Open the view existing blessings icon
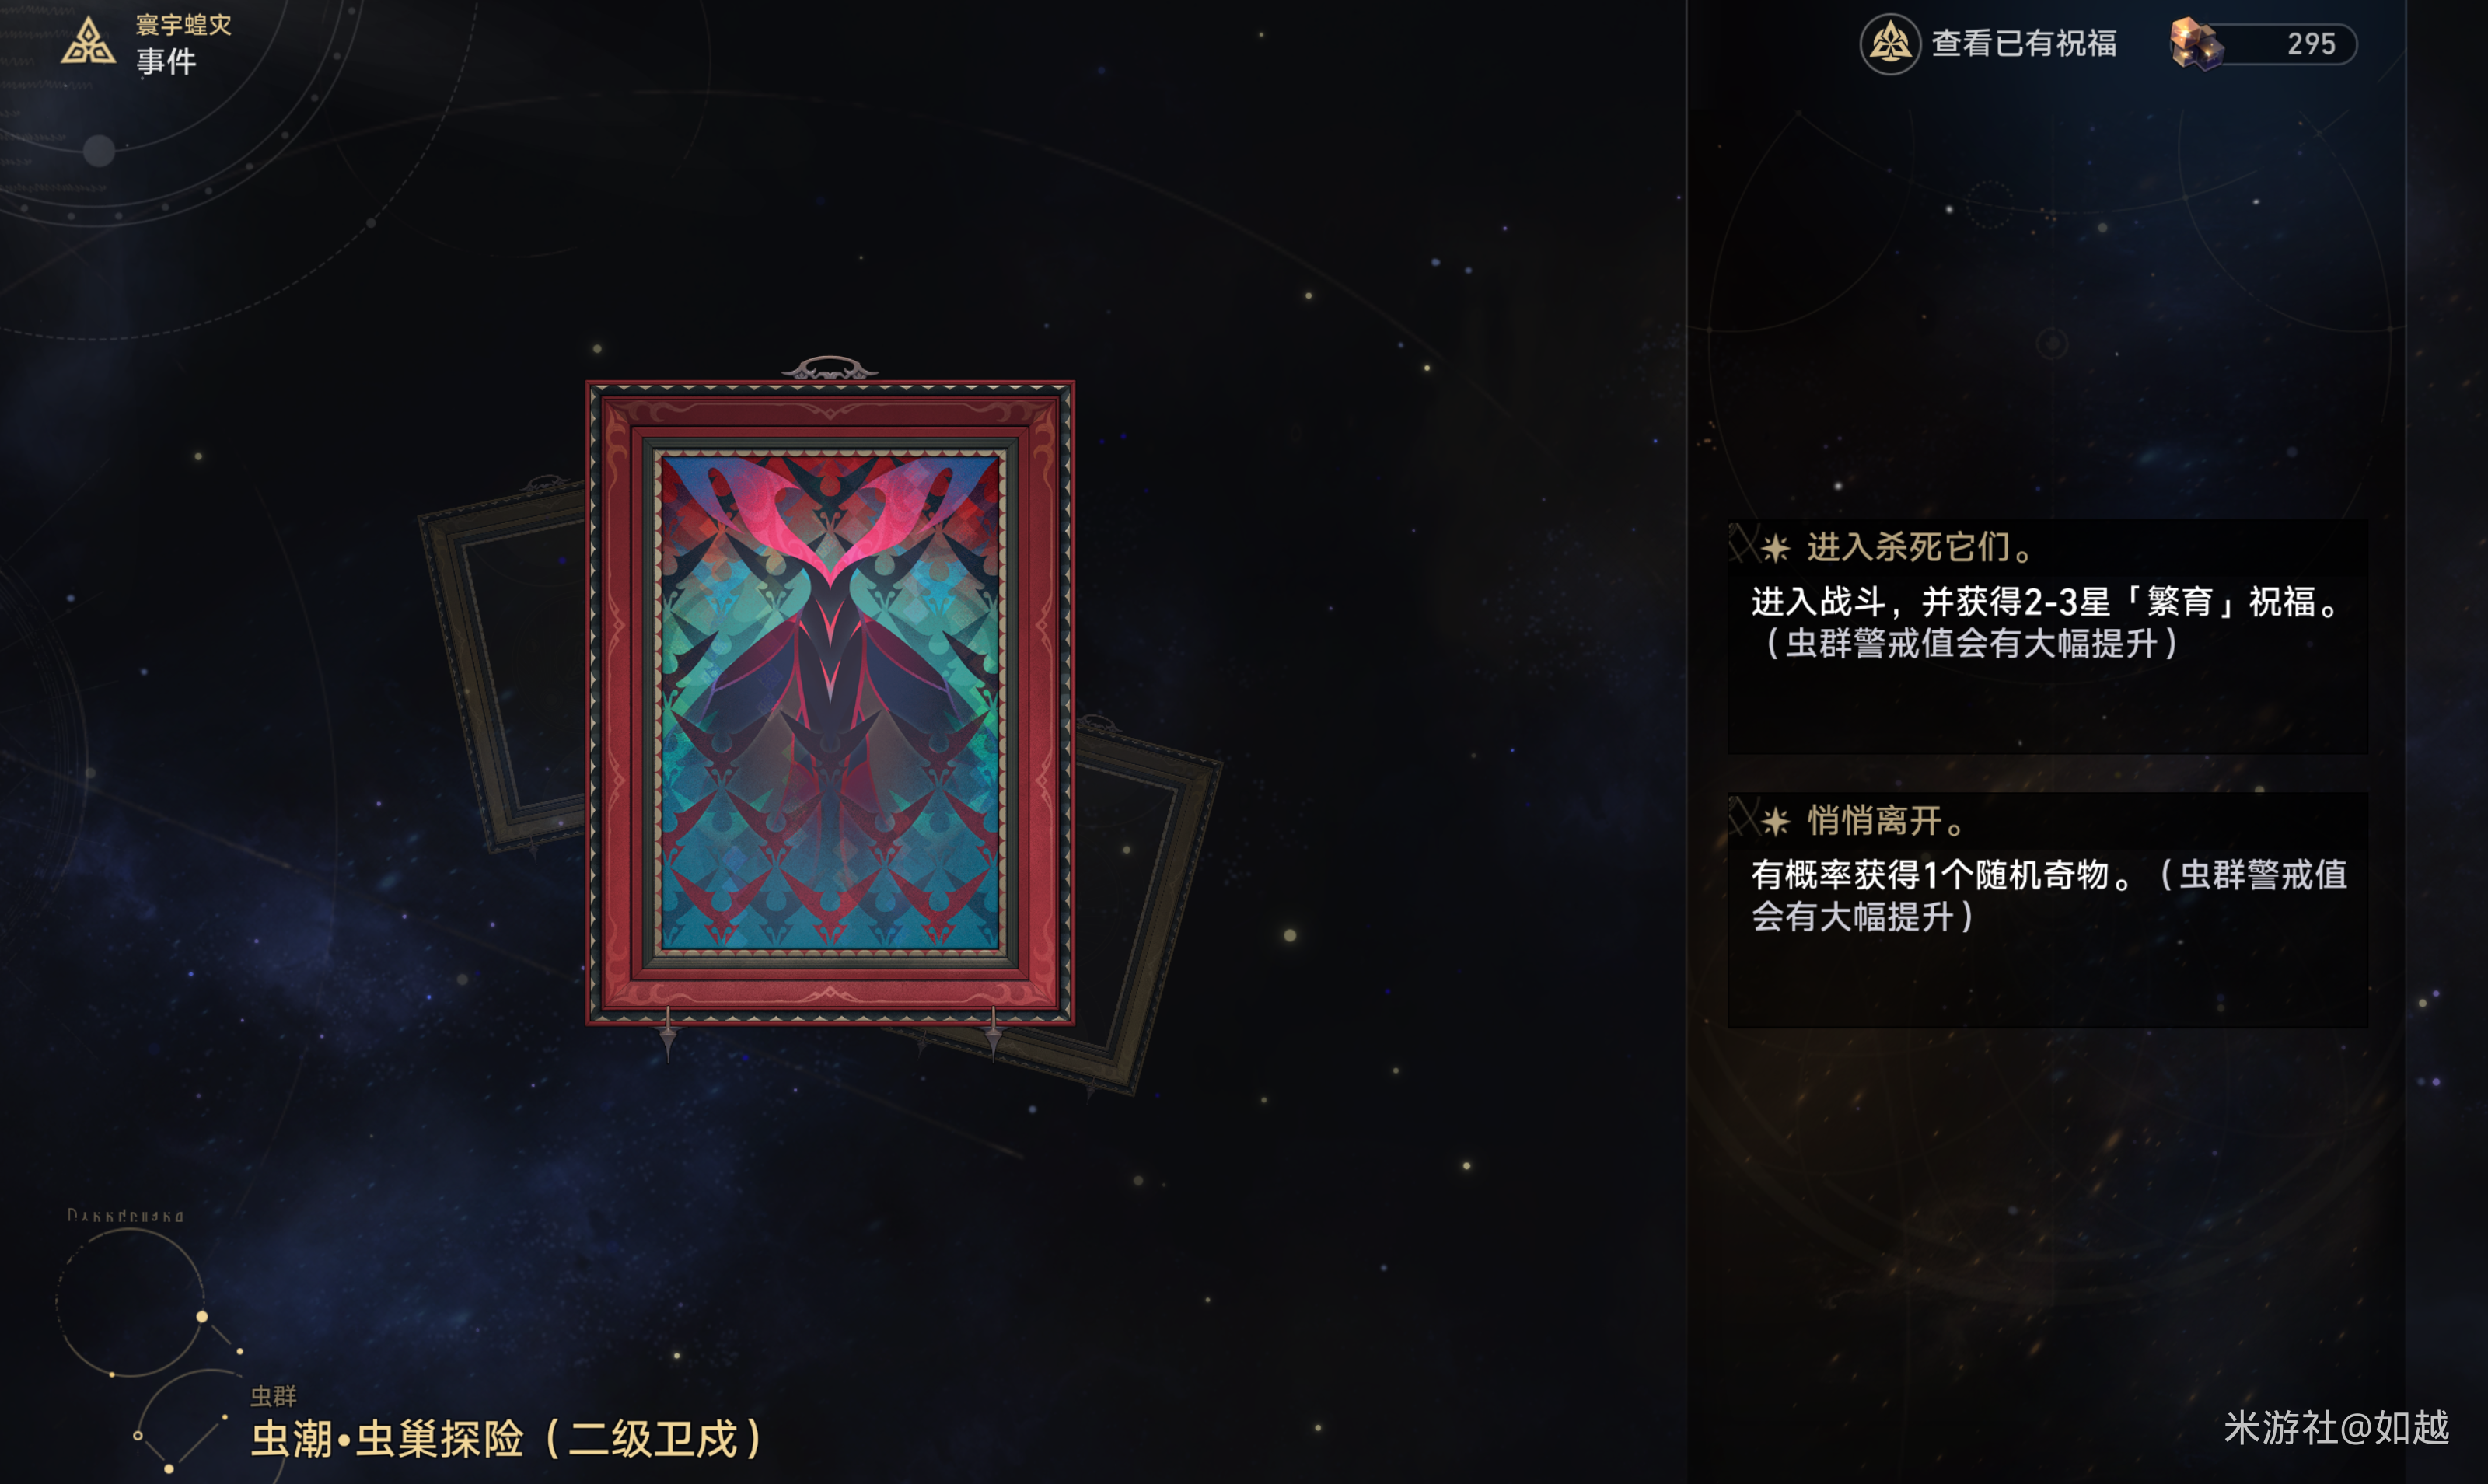Viewport: 2488px width, 1484px height. [x=1889, y=44]
